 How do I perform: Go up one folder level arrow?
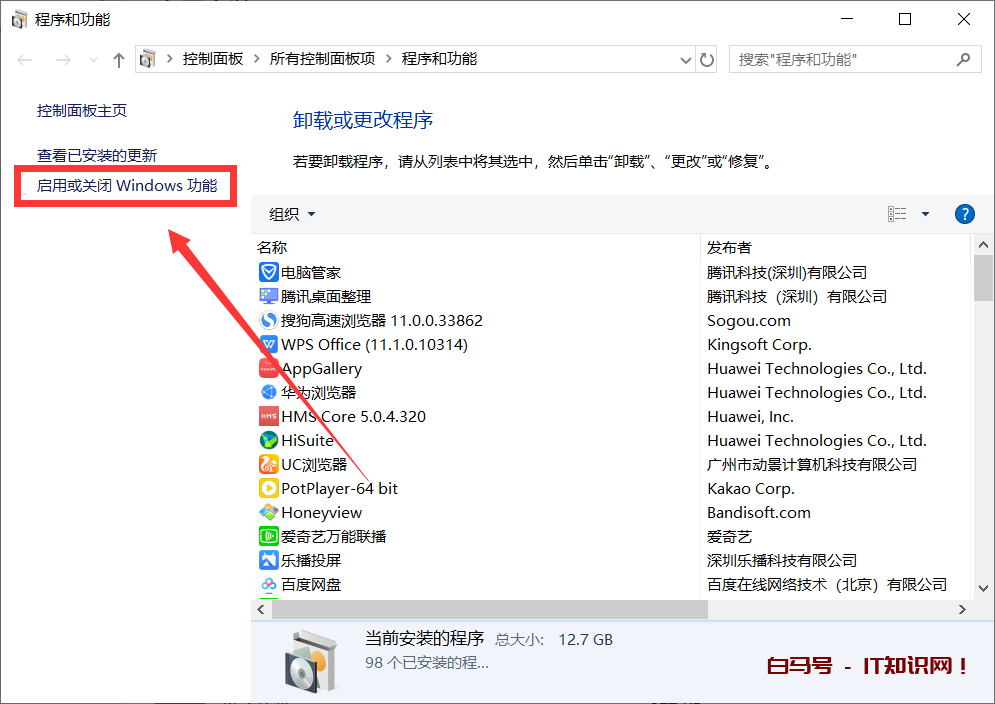(x=119, y=60)
